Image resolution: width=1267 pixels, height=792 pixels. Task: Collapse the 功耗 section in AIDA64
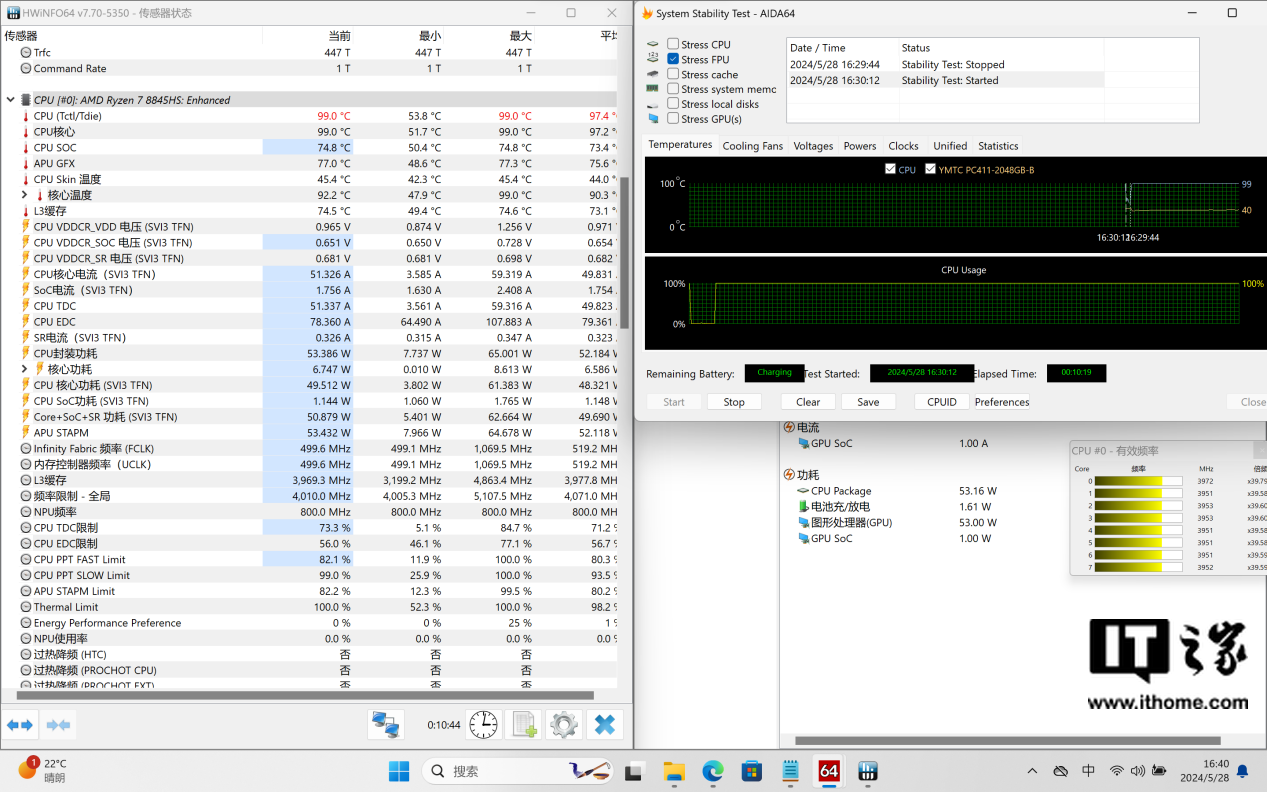coord(788,475)
